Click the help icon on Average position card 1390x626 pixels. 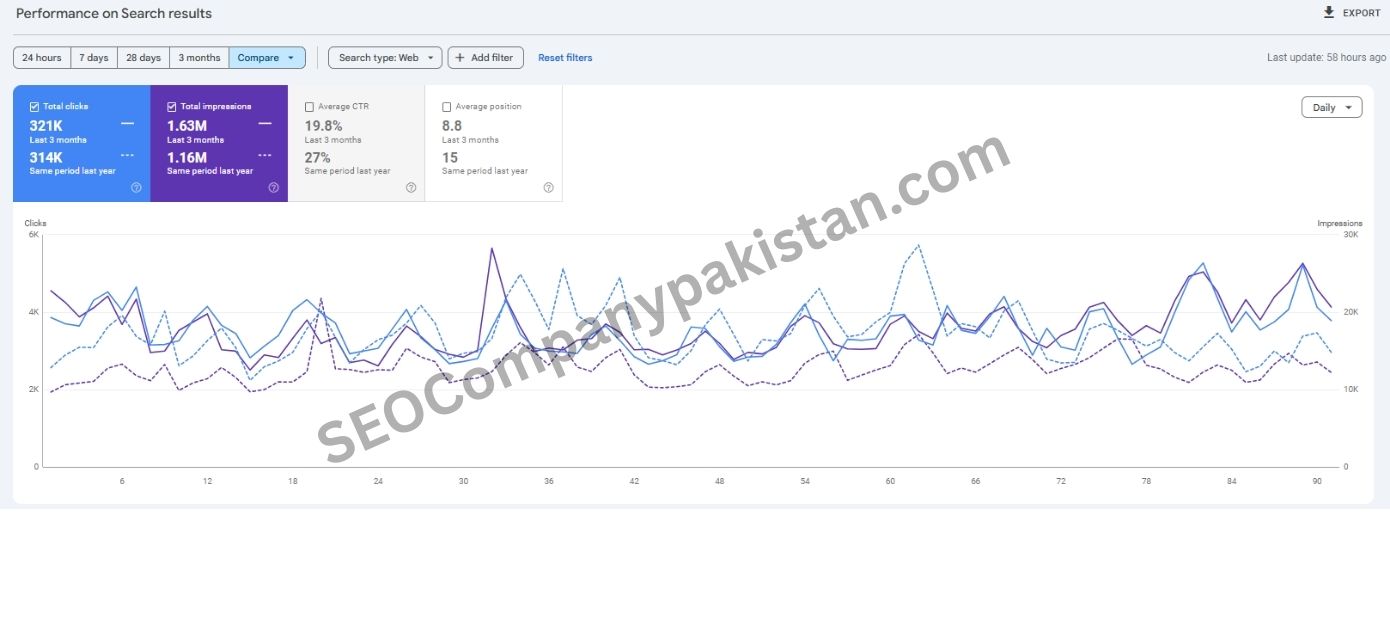(x=548, y=187)
